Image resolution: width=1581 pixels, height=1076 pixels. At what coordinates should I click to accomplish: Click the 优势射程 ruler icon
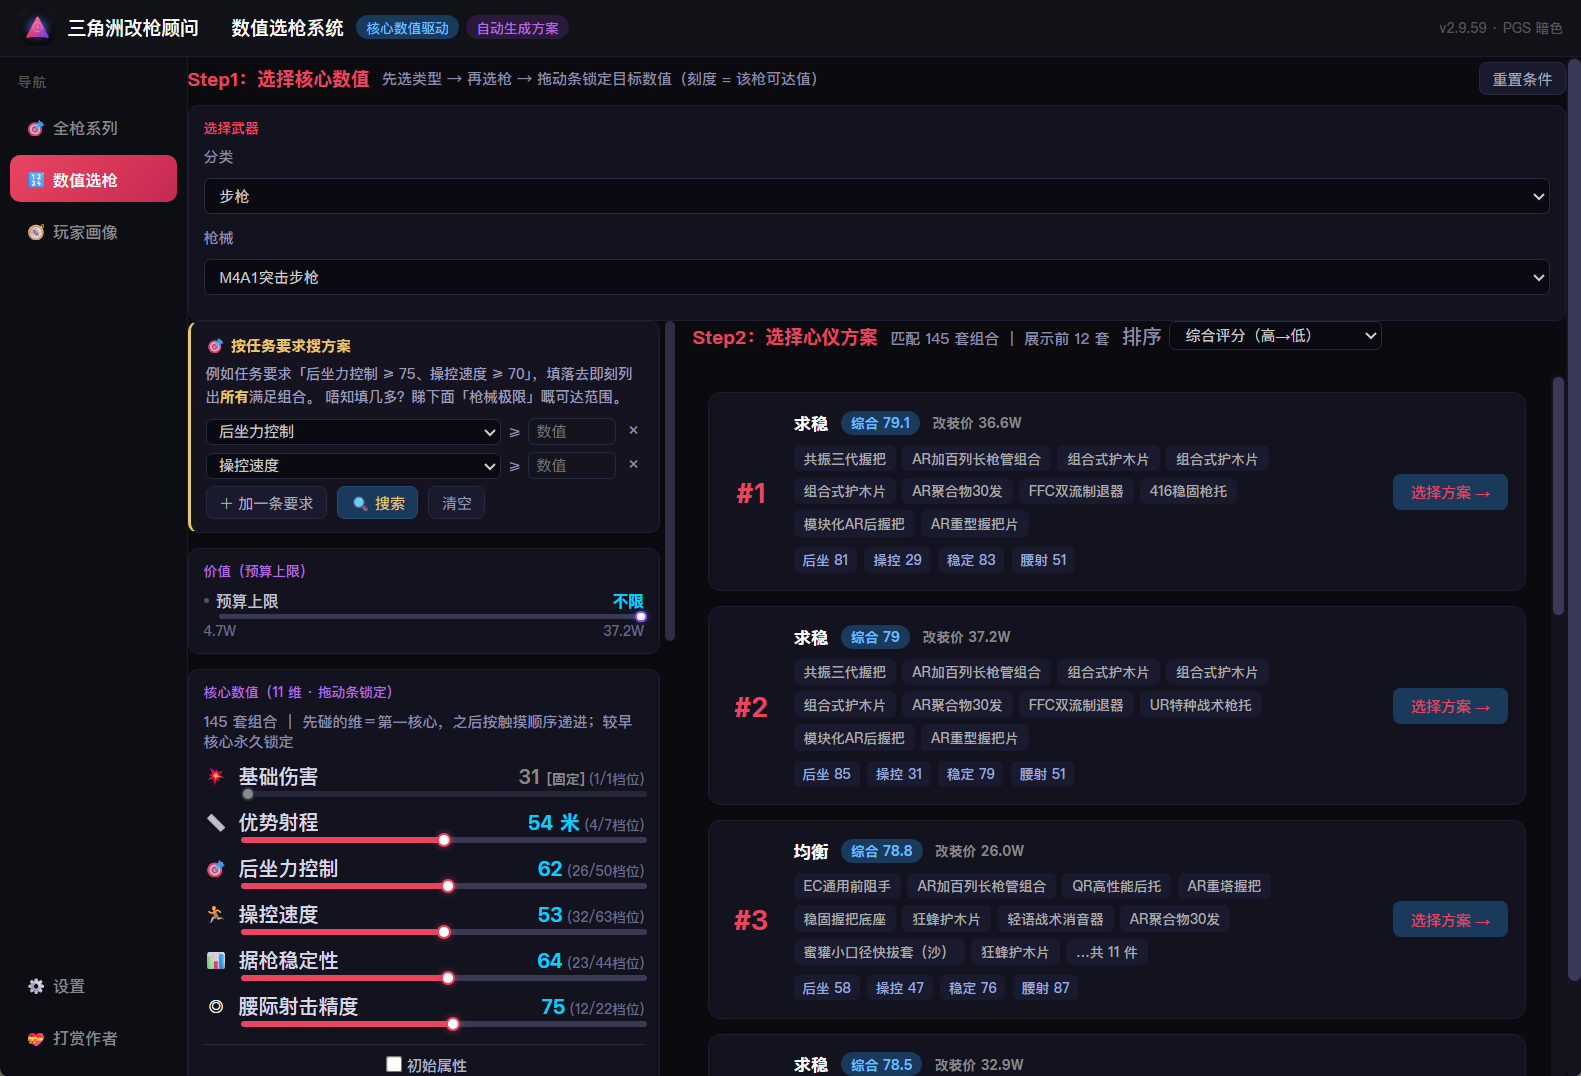pyautogui.click(x=215, y=822)
